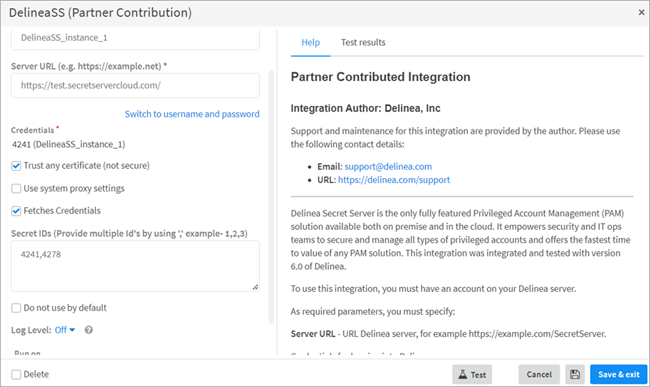Switch to the Help tab

tap(310, 42)
